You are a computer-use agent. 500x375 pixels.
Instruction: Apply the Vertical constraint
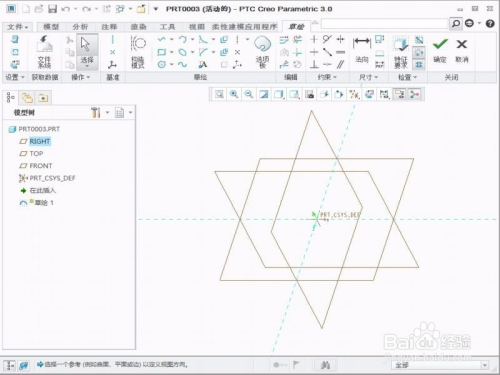[314, 40]
